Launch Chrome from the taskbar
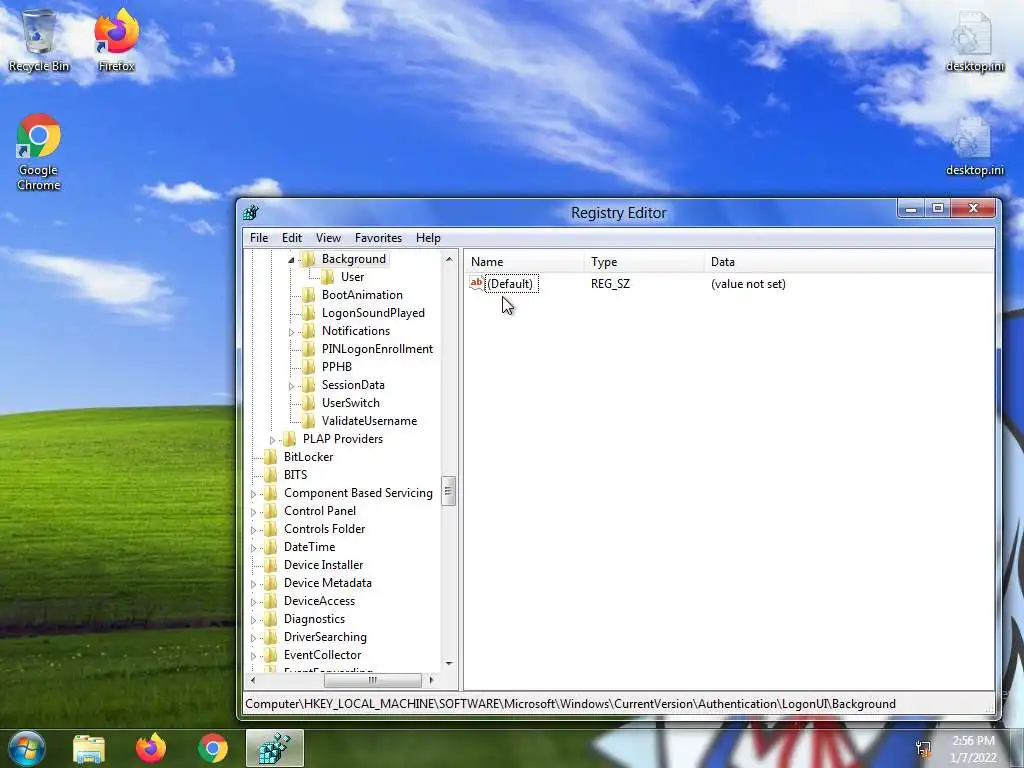The width and height of the screenshot is (1024, 768). [213, 748]
